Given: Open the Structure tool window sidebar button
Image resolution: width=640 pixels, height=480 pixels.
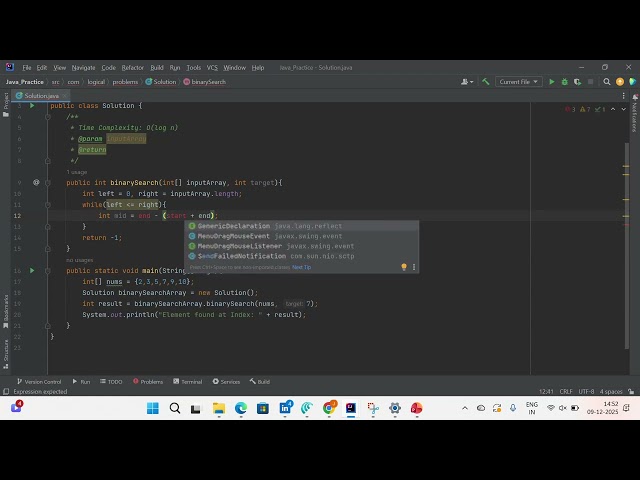Looking at the screenshot, I should (x=6, y=354).
